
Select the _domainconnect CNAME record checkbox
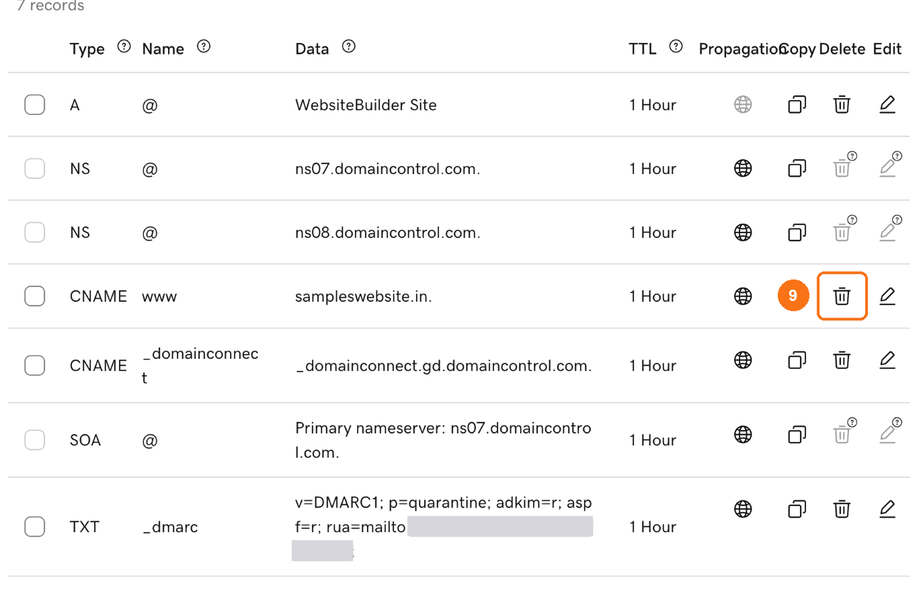(x=35, y=365)
